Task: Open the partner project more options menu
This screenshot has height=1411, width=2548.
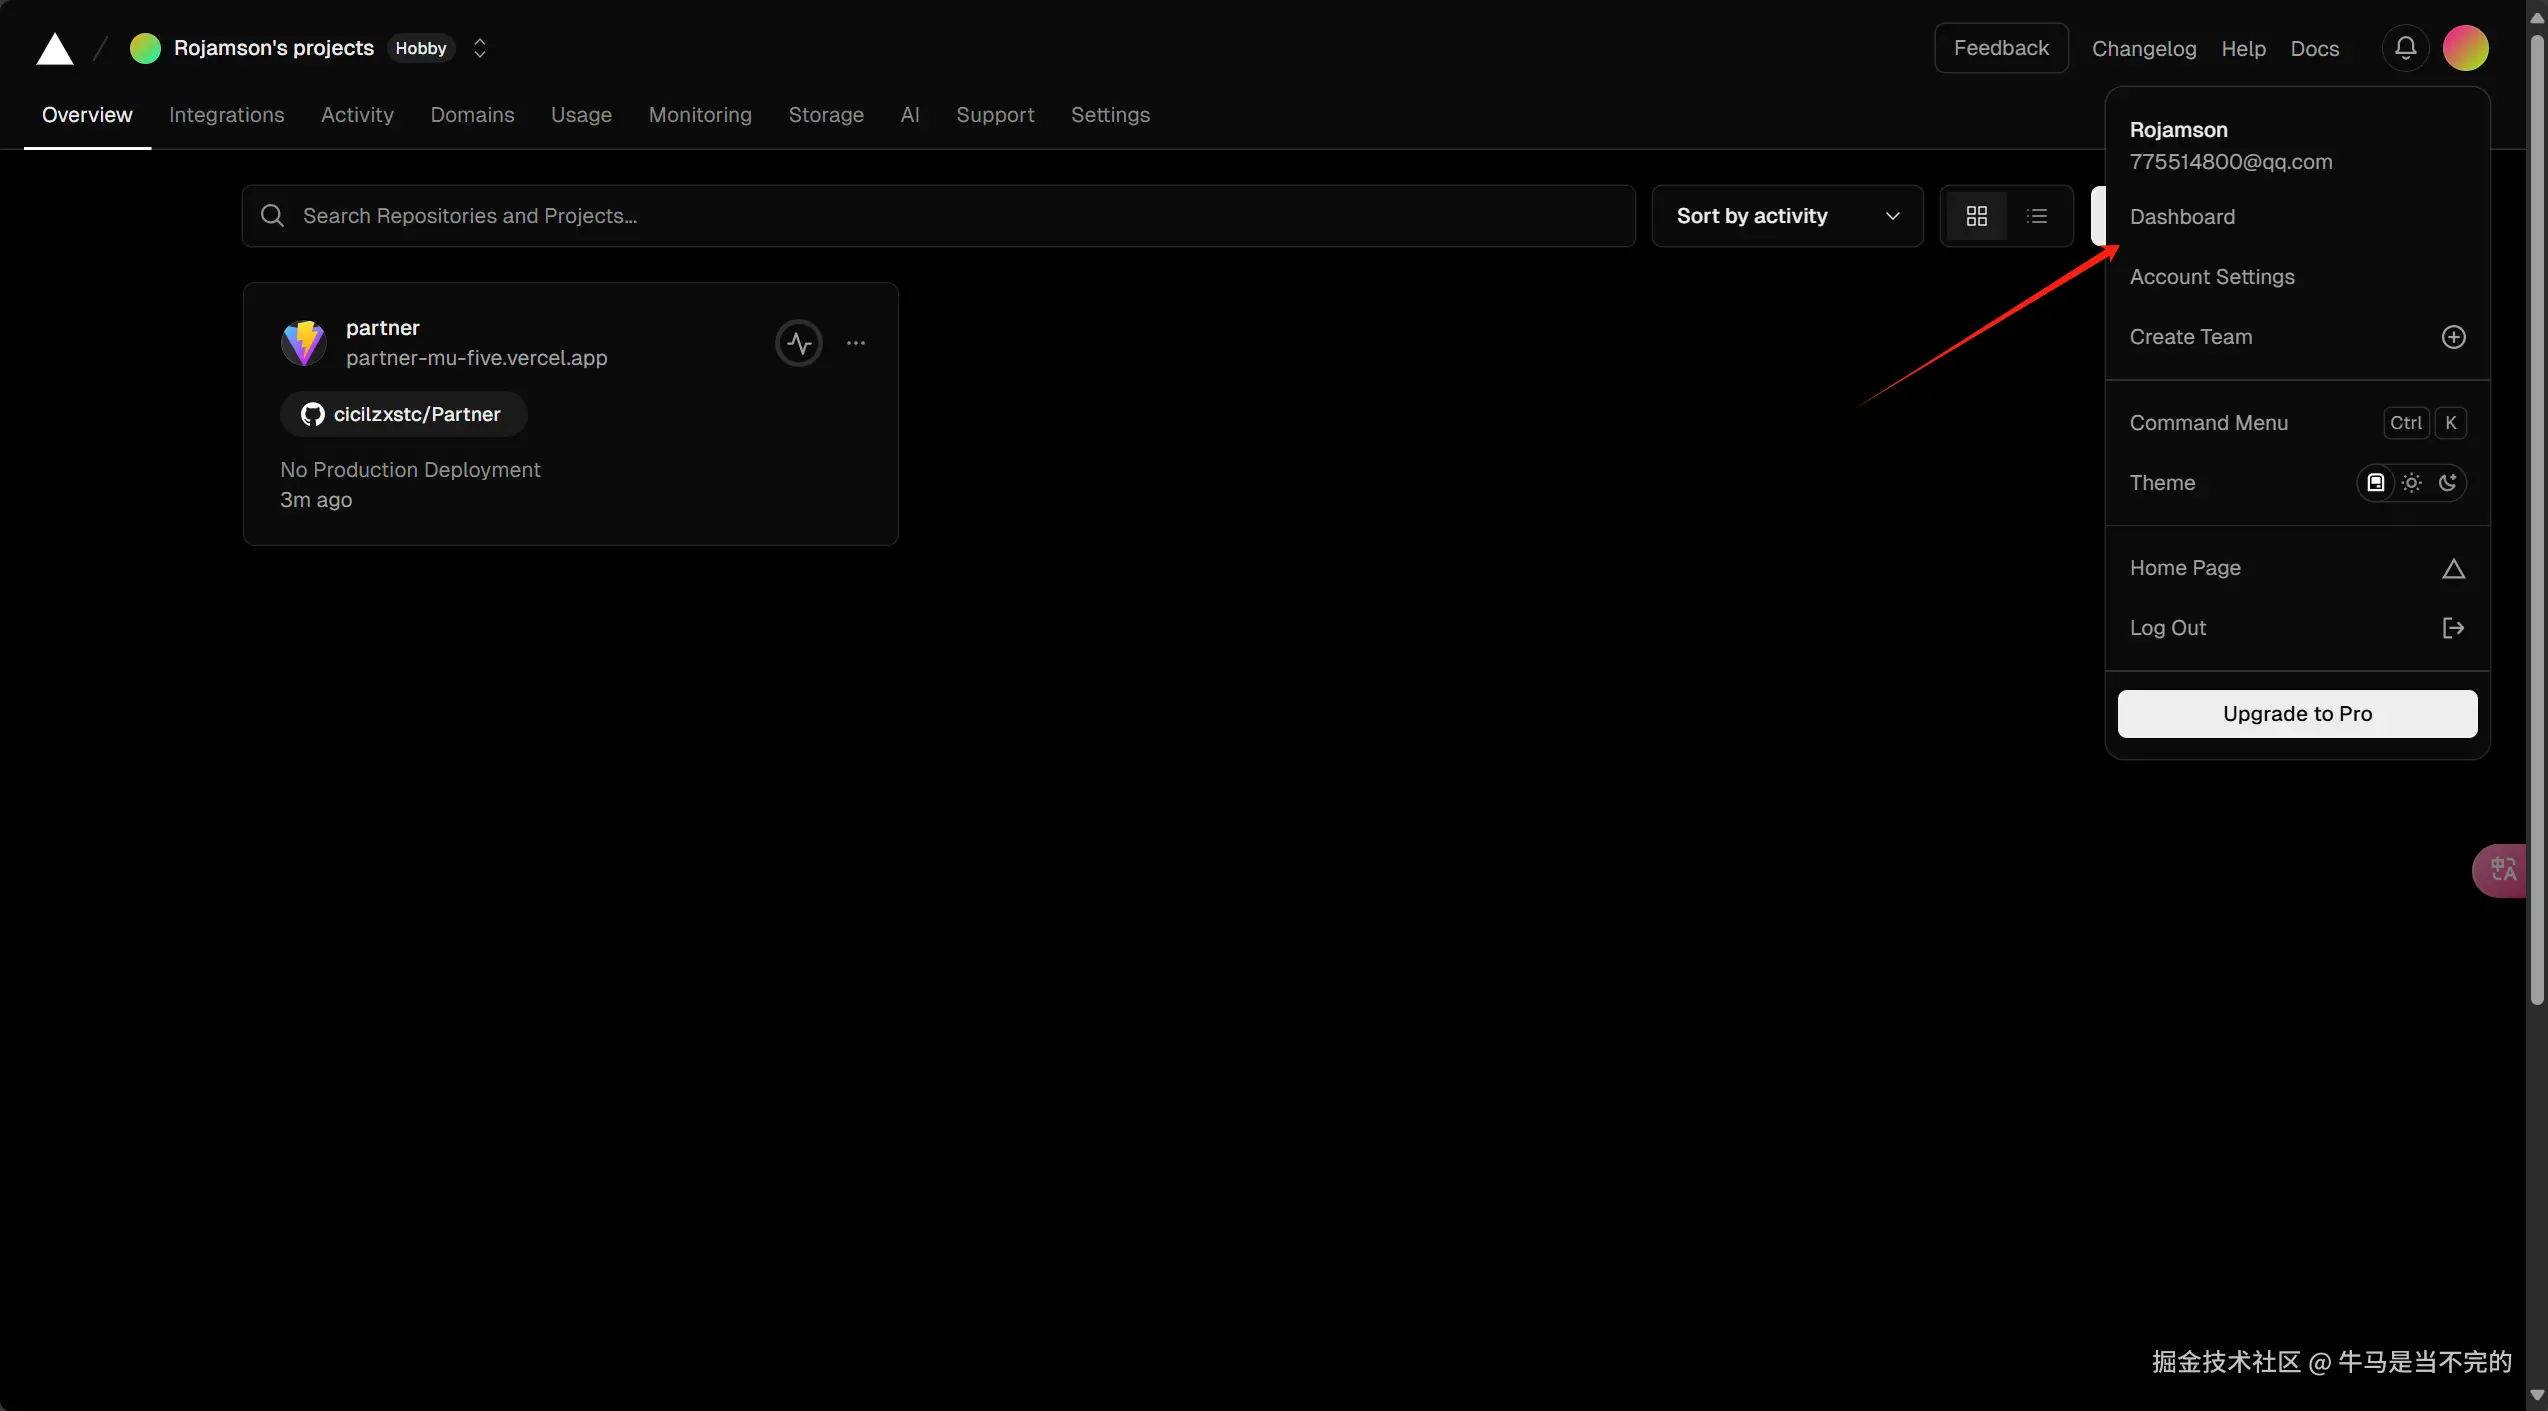Action: click(856, 343)
